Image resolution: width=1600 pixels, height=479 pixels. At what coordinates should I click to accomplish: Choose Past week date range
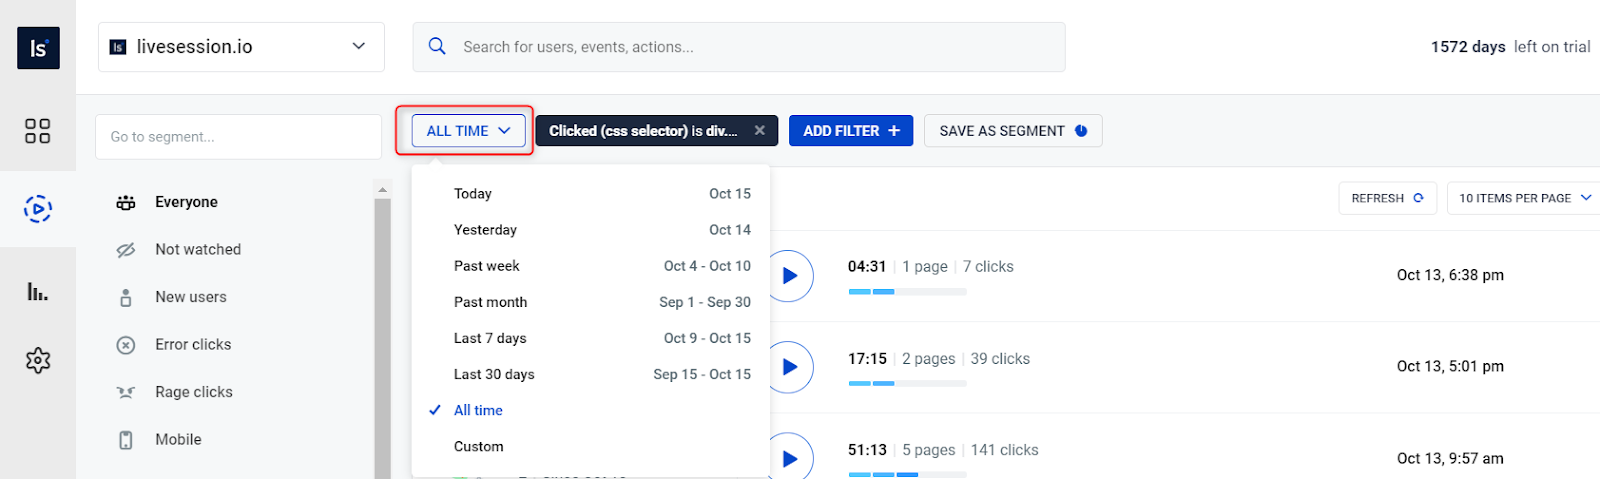tap(591, 266)
